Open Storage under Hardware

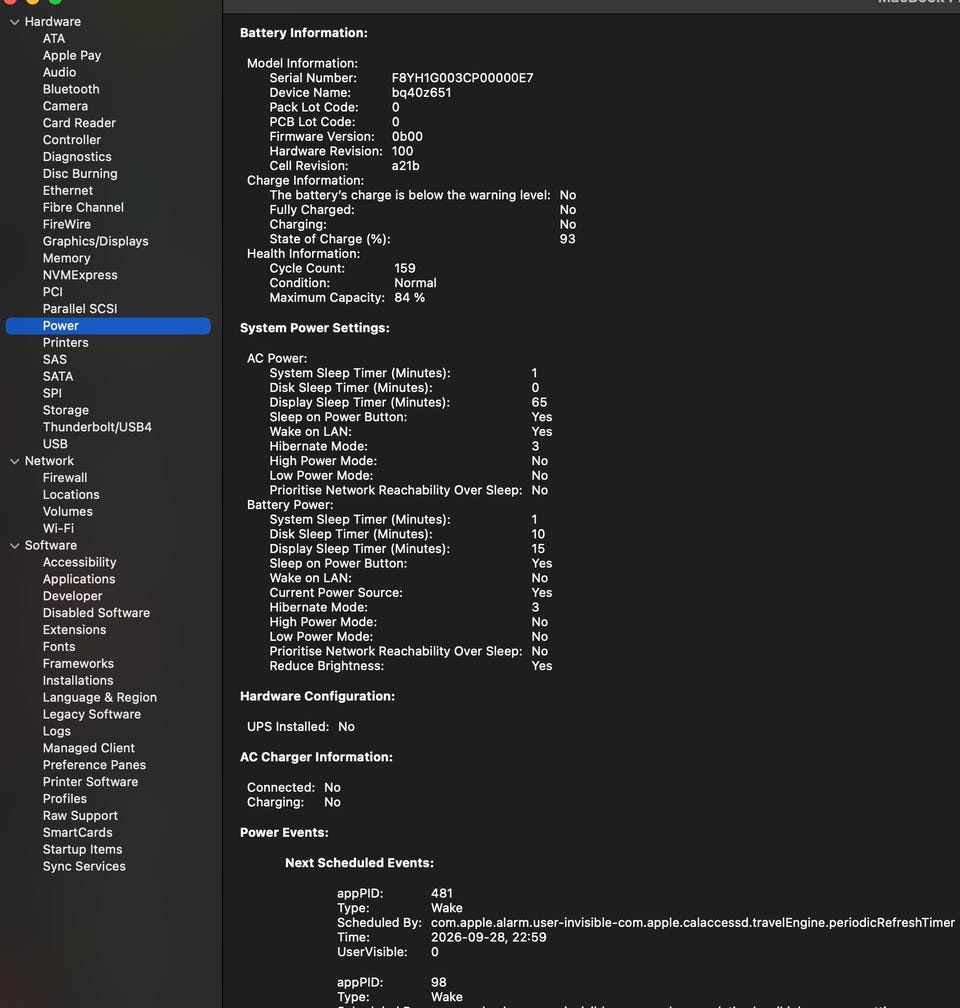66,410
